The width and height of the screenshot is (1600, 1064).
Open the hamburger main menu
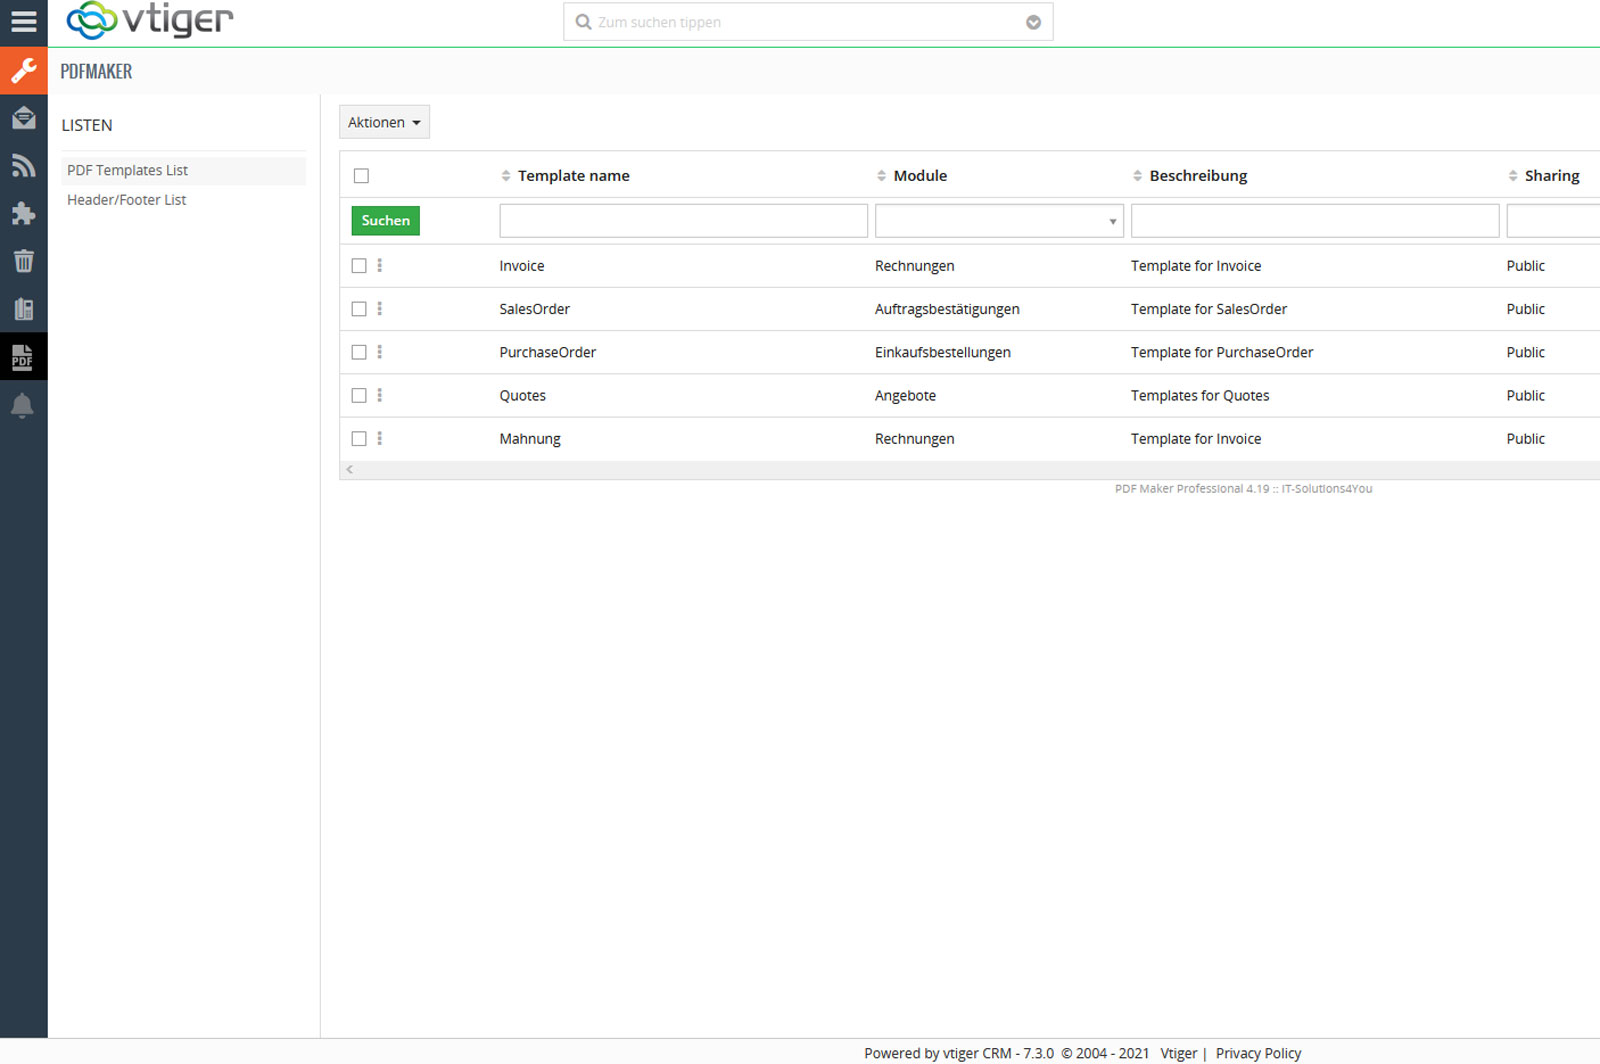click(x=23, y=22)
